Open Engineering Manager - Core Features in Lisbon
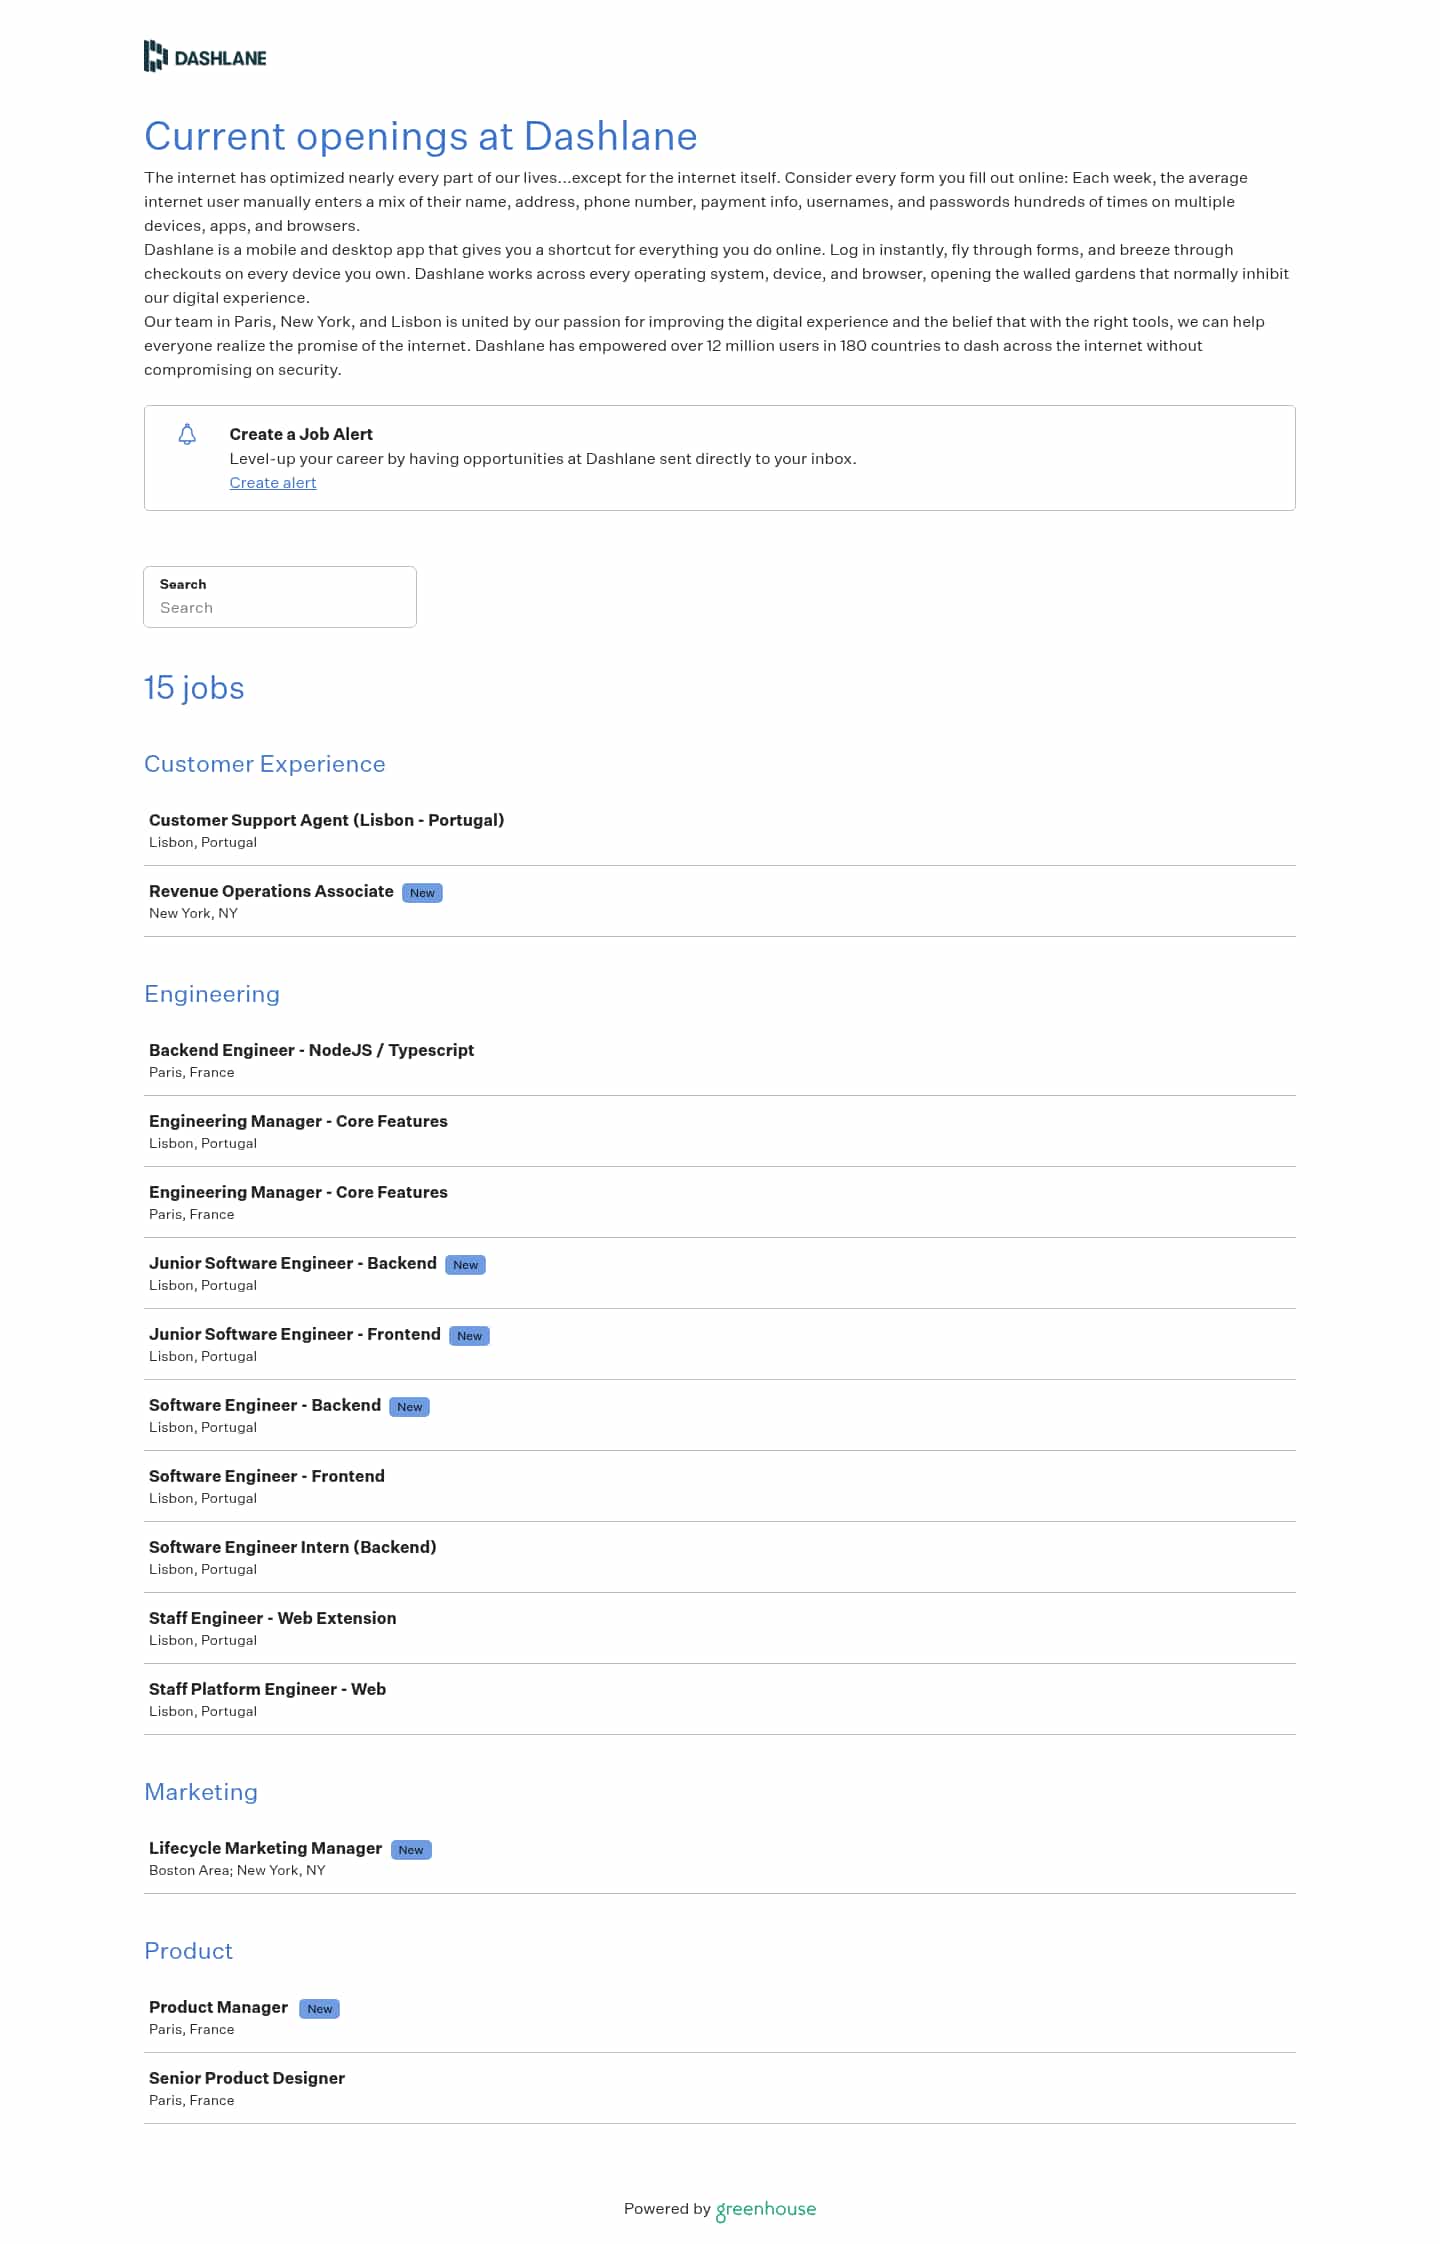The image size is (1440, 2244). [298, 1121]
